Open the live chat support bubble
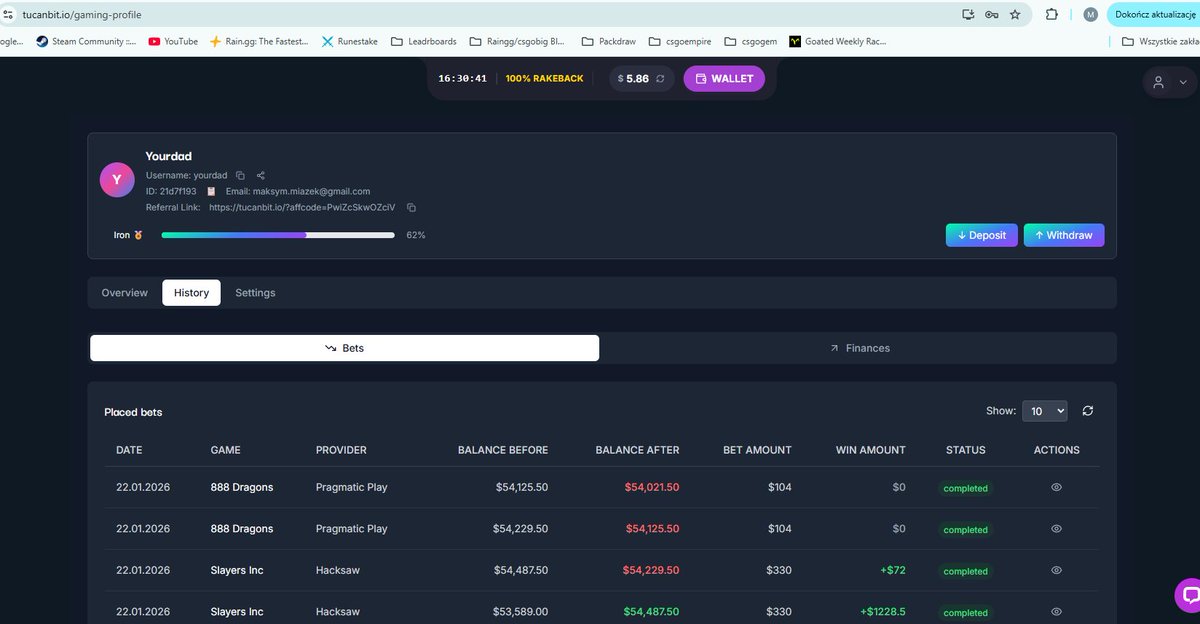Viewport: 1200px width, 624px height. [1188, 595]
